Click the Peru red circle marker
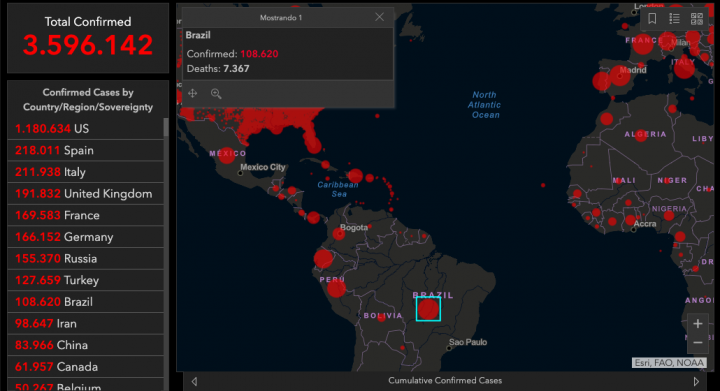720x391 pixels. (336, 288)
